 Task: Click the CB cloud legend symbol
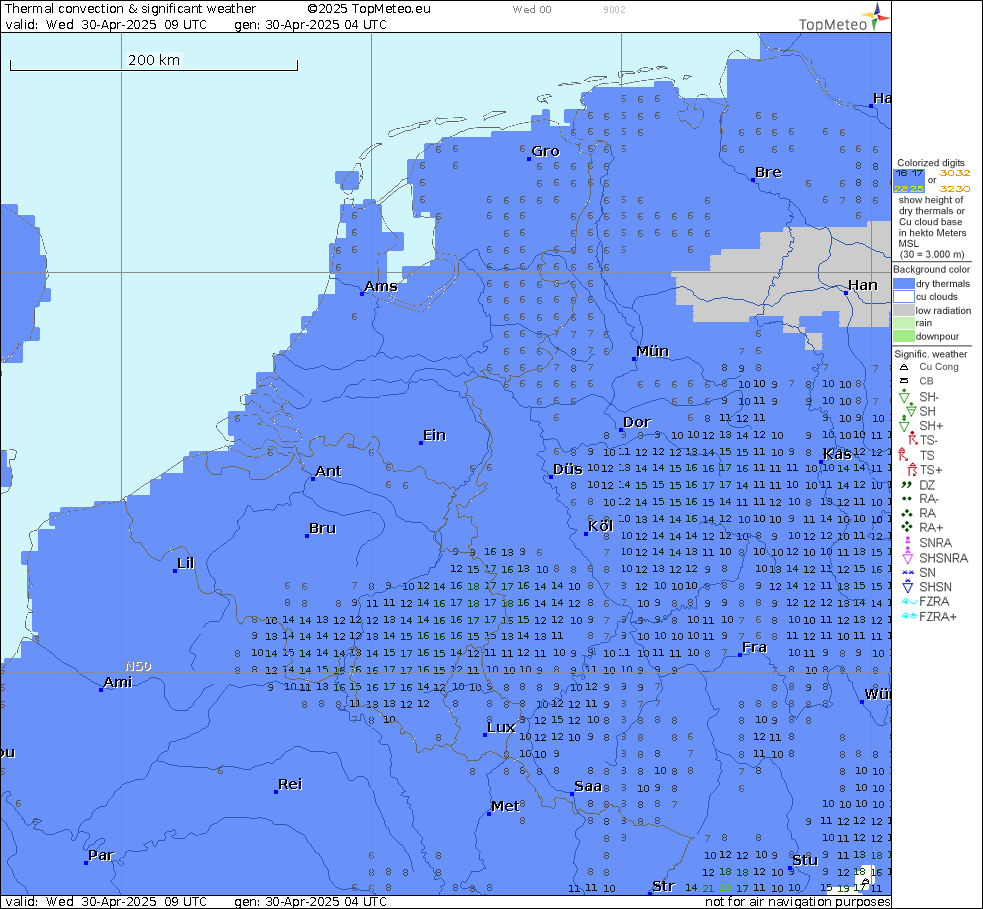pos(903,381)
